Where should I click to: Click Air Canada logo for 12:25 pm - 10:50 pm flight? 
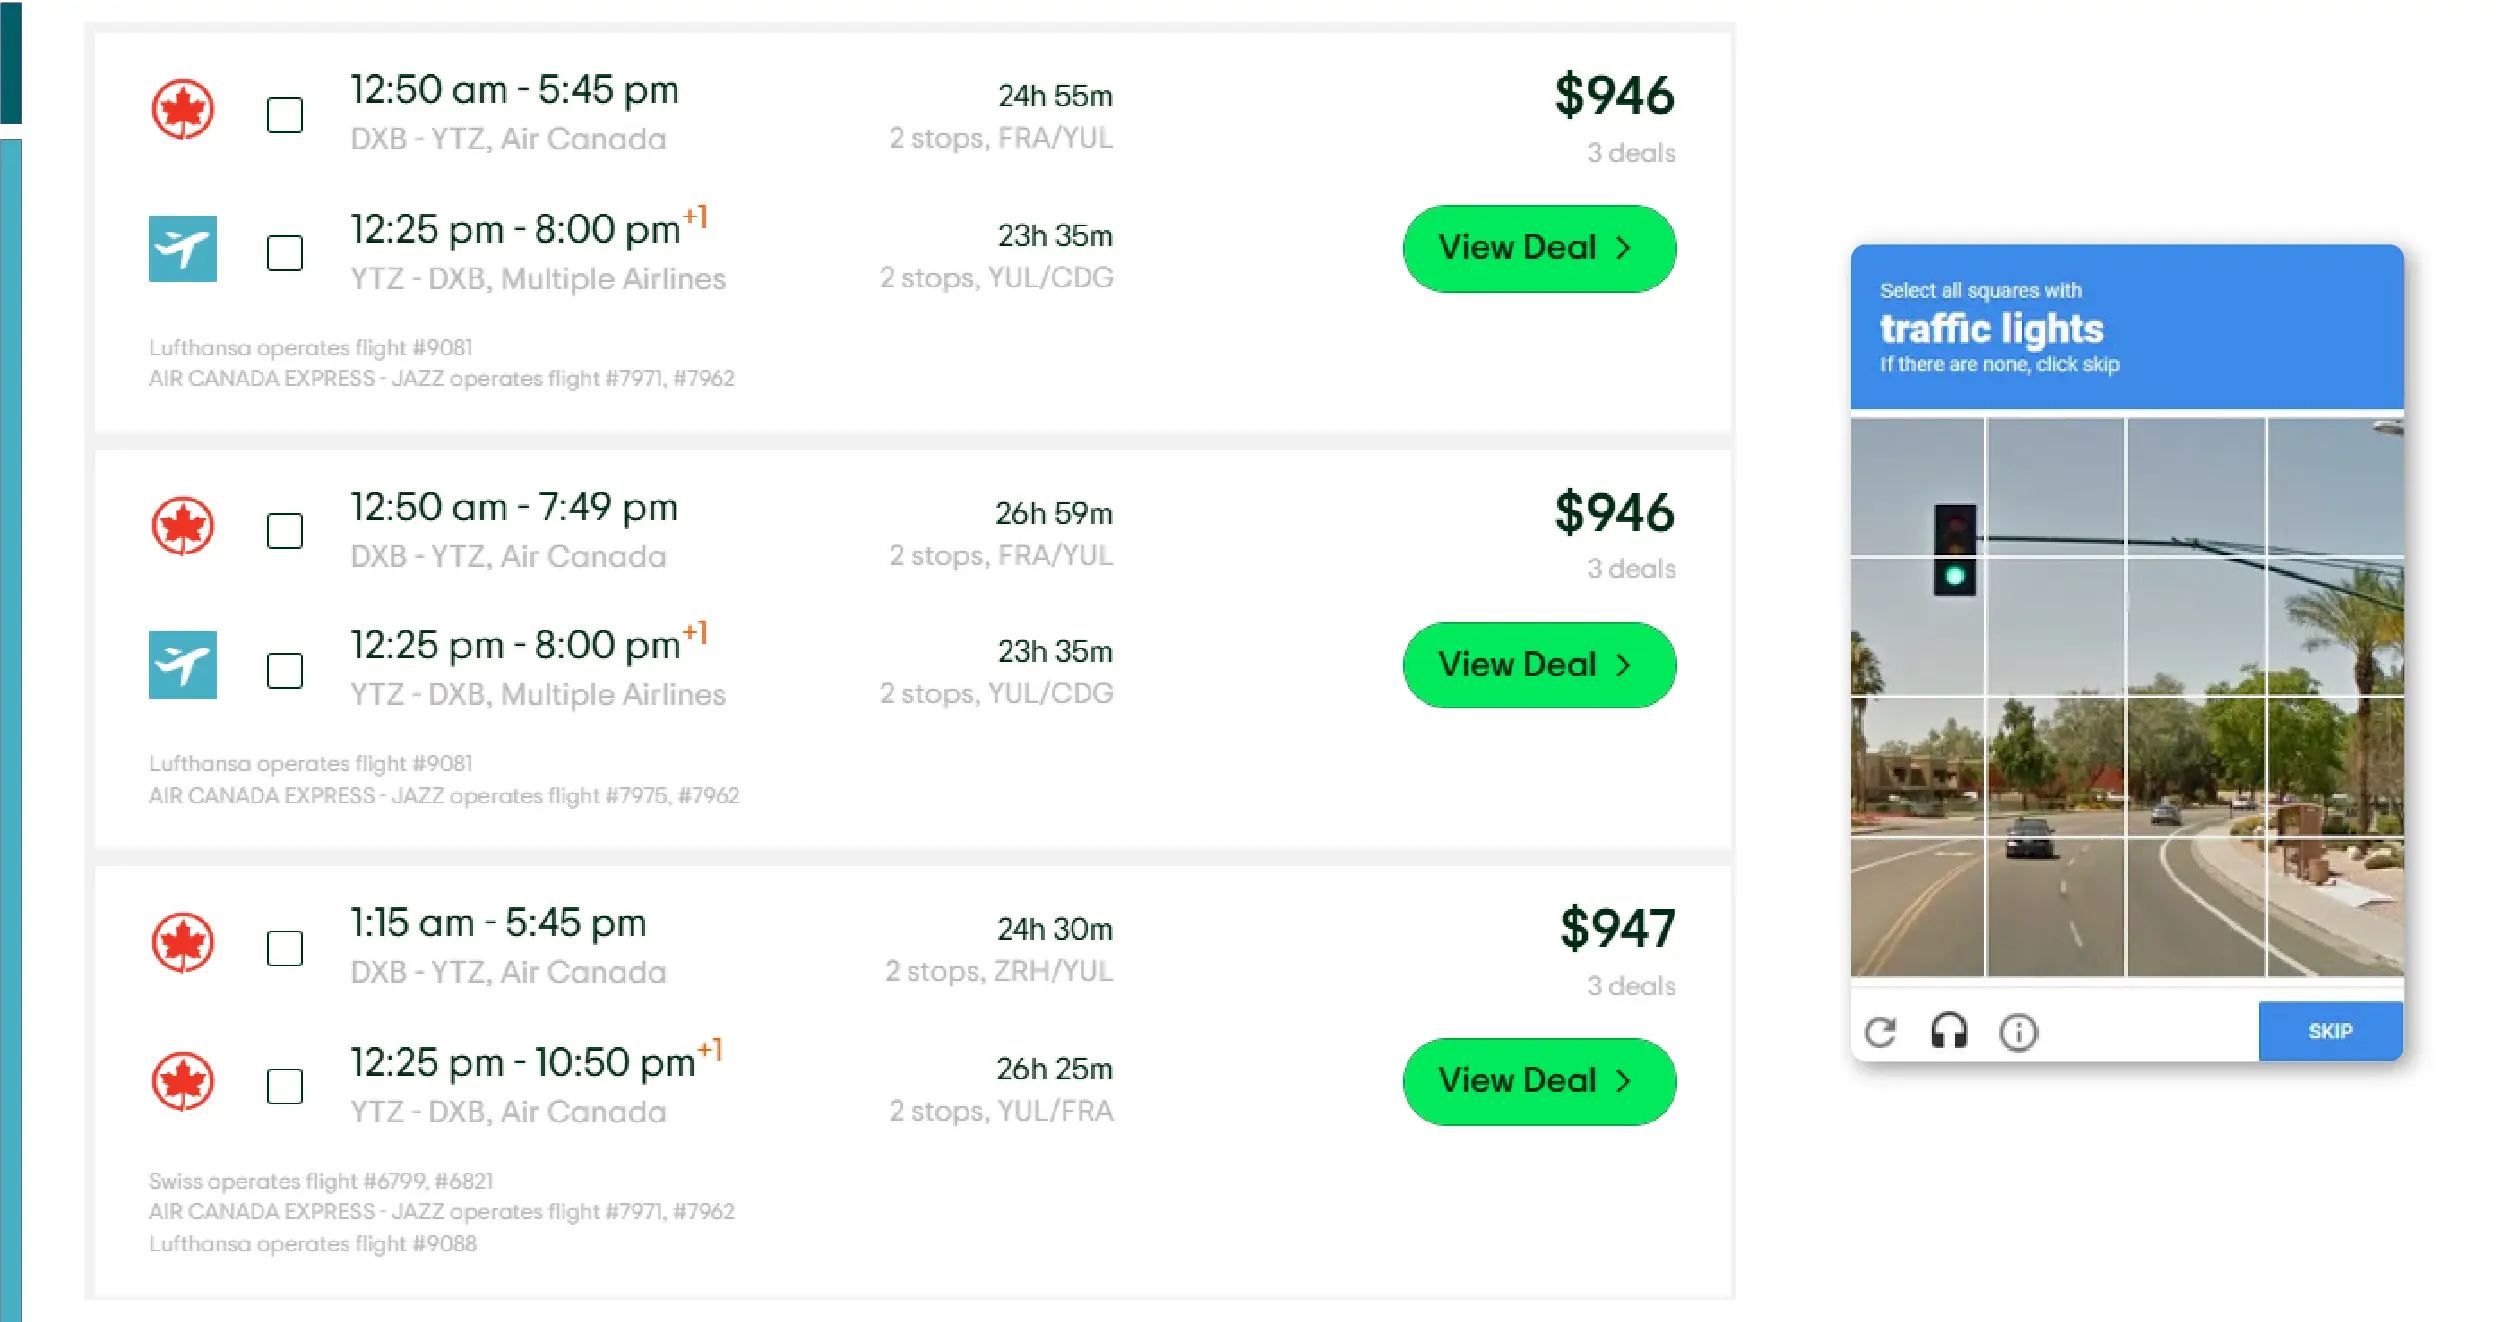[182, 1082]
